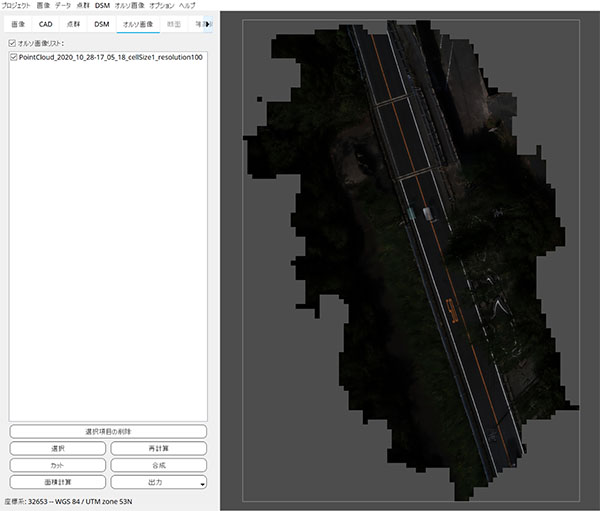Toggle the オルソ画像リスト checkbox
600x511 pixels.
point(11,44)
